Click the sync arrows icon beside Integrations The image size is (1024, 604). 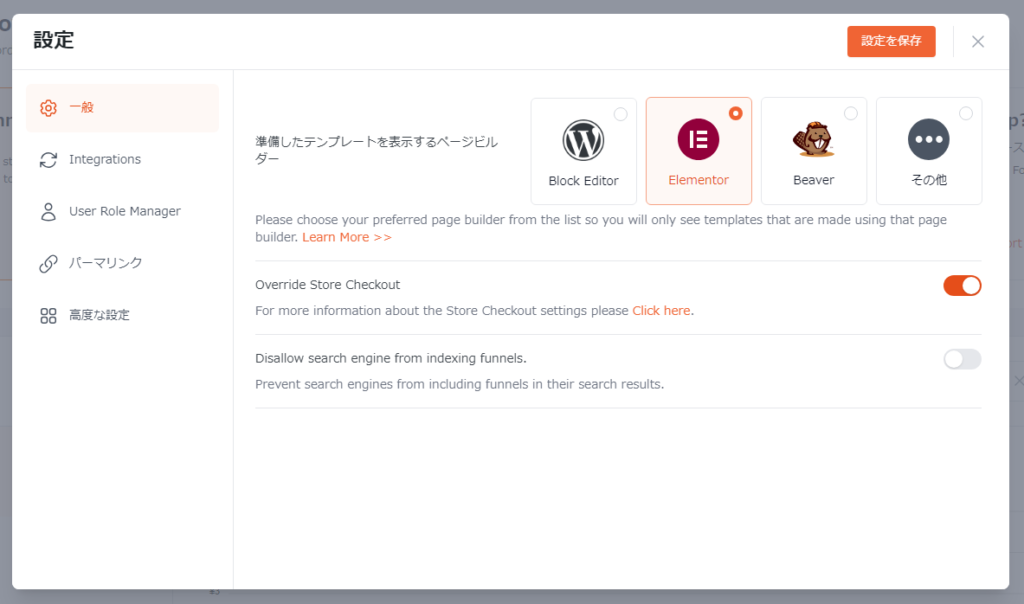(48, 160)
